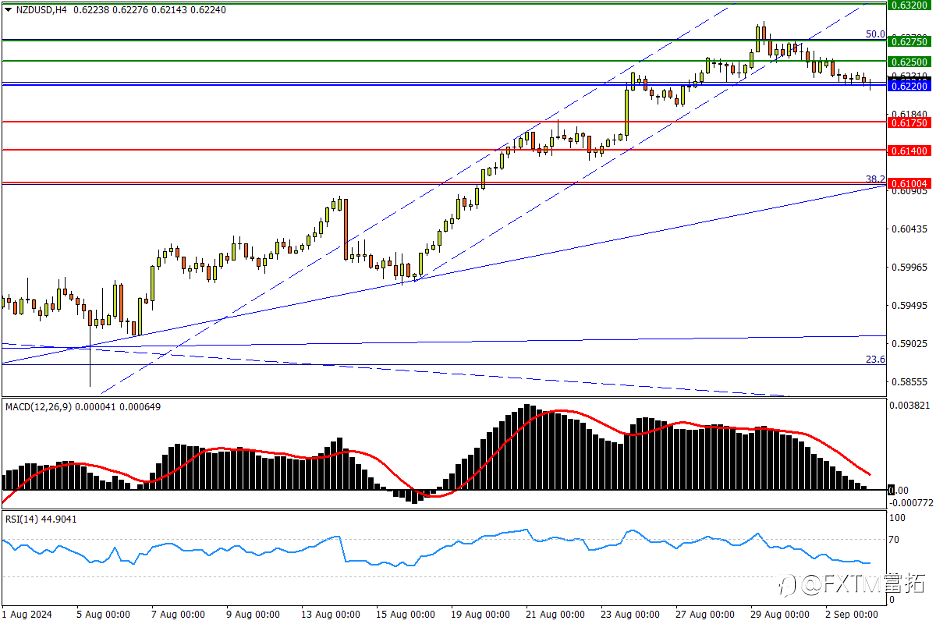Screen dimensions: 936x624
Task: Click the 9 Aug 00:00 date label
Action: click(x=253, y=614)
